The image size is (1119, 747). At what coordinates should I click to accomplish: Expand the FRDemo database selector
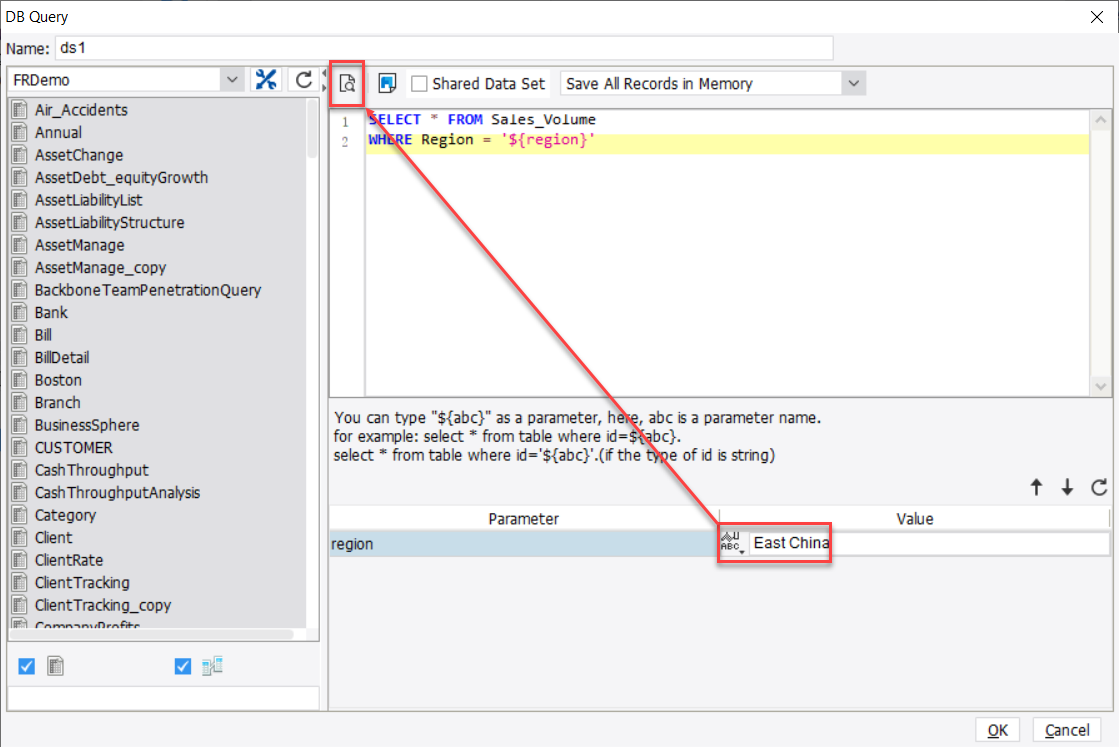coord(232,79)
